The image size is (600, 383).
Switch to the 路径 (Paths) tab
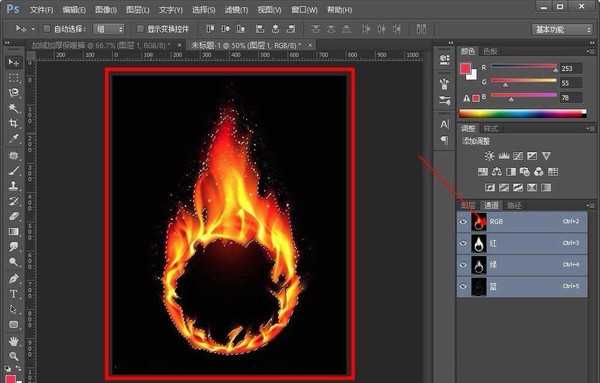tap(514, 205)
